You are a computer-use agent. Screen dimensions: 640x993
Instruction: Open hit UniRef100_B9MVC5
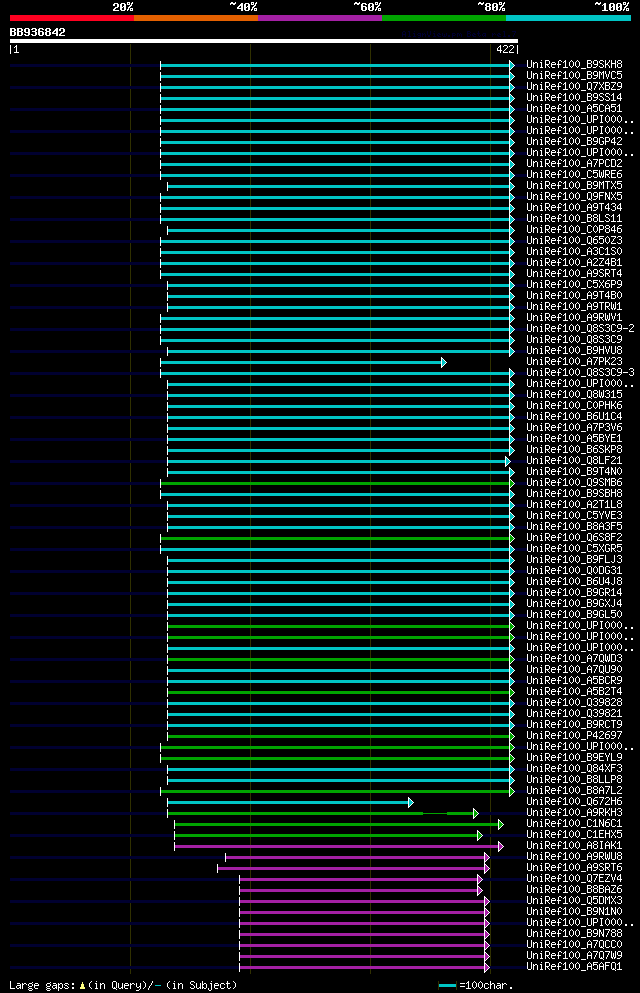click(x=574, y=75)
